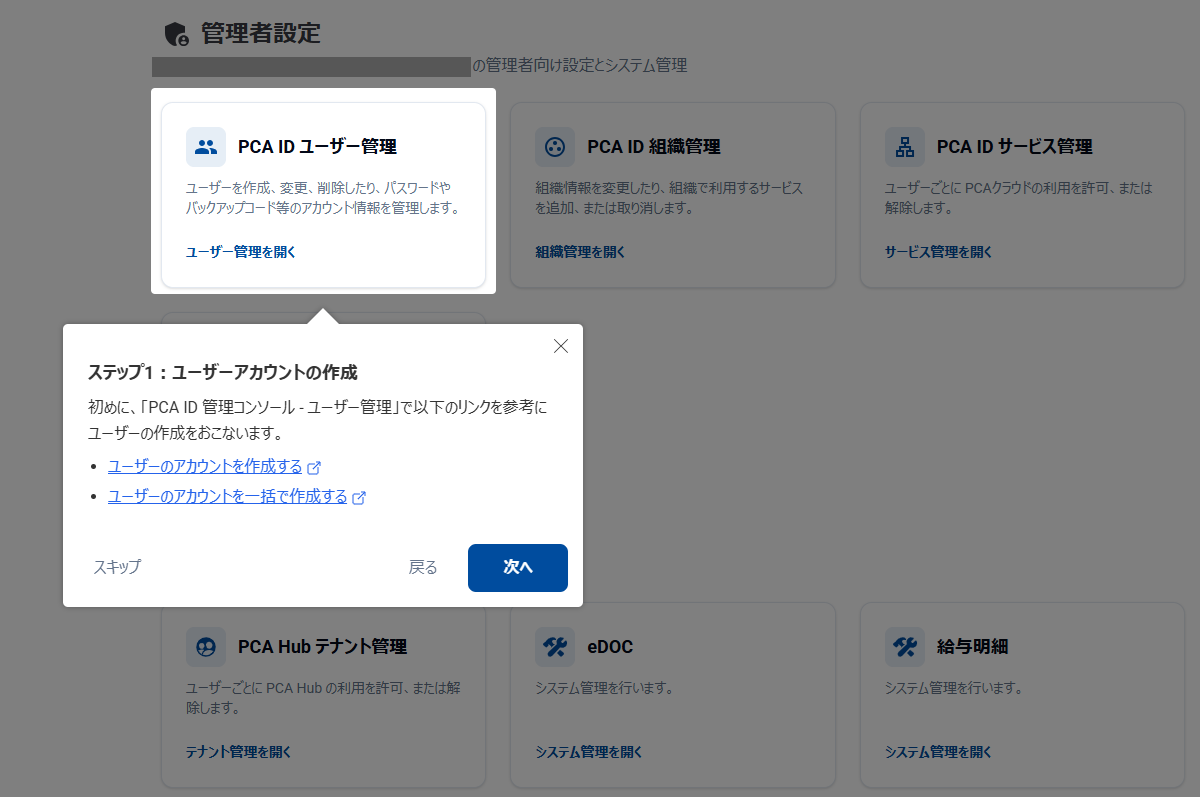Click the PCA ID ユーザー管理 people icon
Screen dimensions: 1200x797
(x=205, y=146)
